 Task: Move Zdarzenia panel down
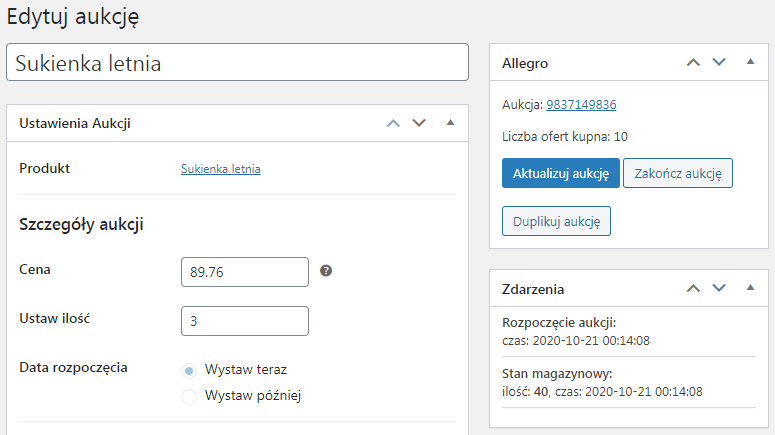point(719,288)
